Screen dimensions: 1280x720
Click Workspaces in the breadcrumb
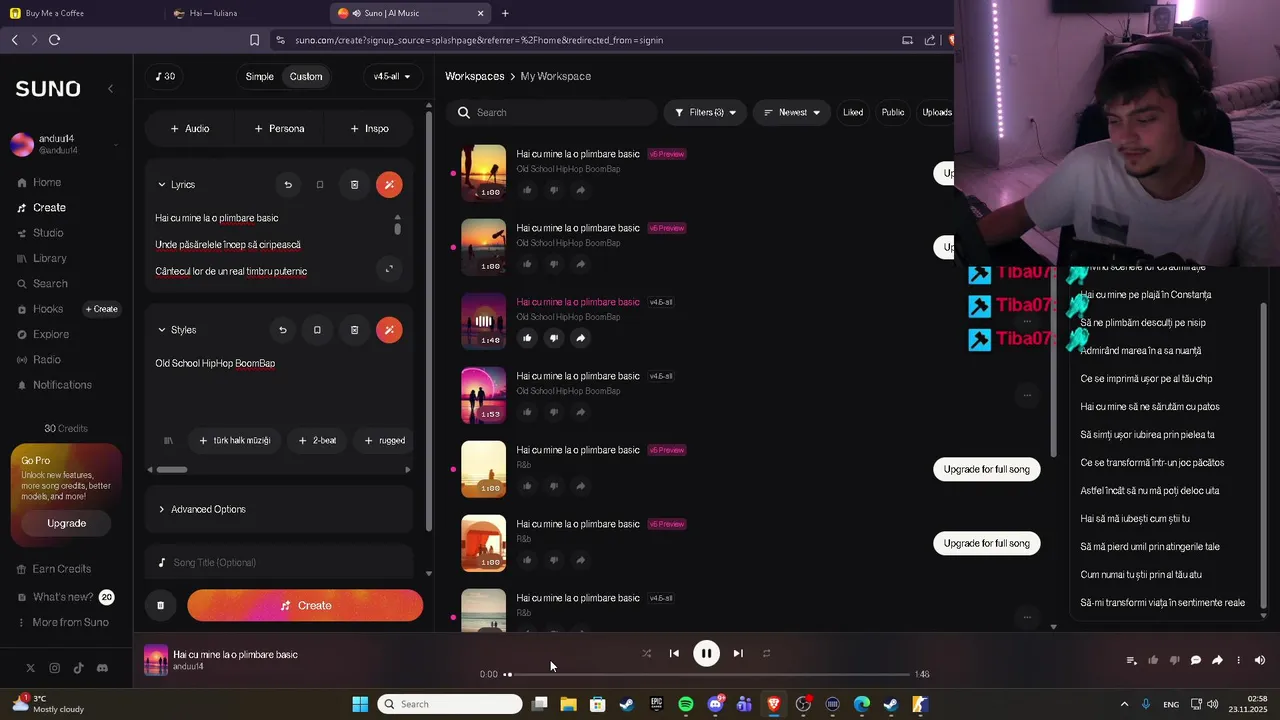pyautogui.click(x=475, y=77)
